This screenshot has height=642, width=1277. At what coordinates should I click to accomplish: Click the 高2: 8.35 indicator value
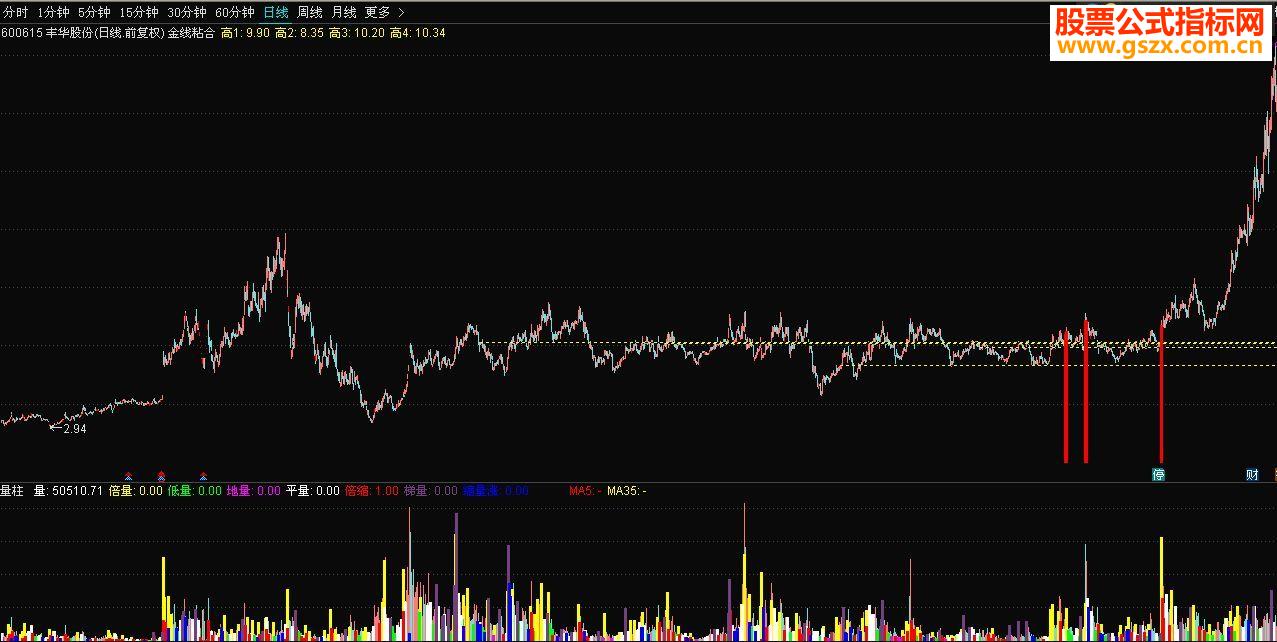[x=299, y=33]
